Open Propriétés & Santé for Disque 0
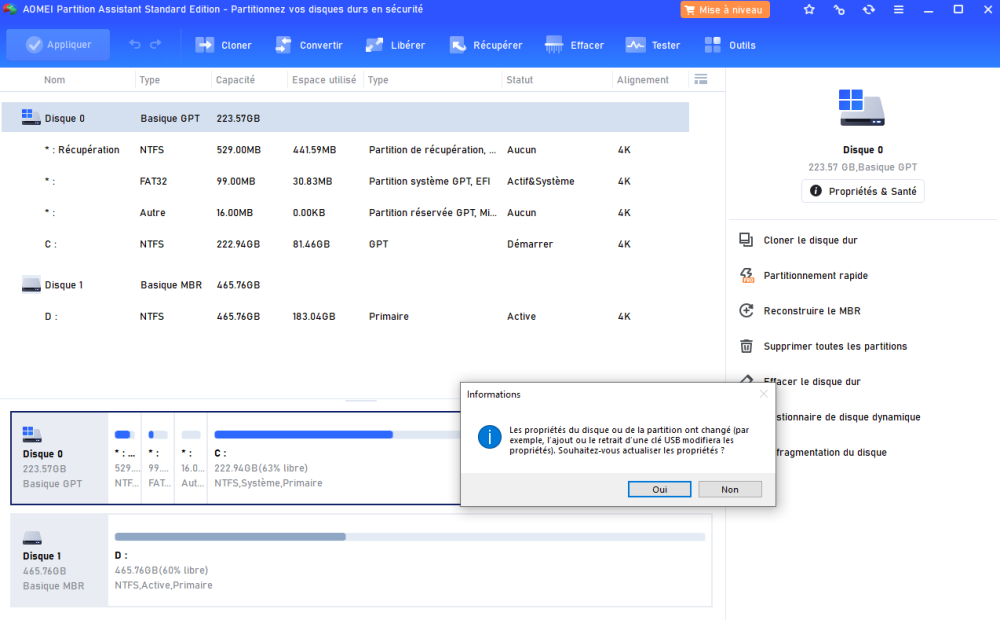1000x620 pixels. click(863, 191)
